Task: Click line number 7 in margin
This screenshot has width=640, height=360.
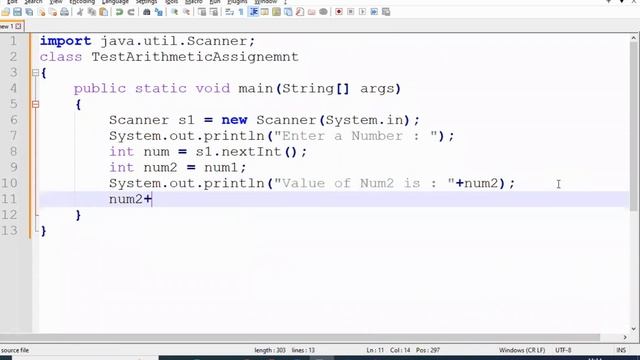Action: (13, 136)
